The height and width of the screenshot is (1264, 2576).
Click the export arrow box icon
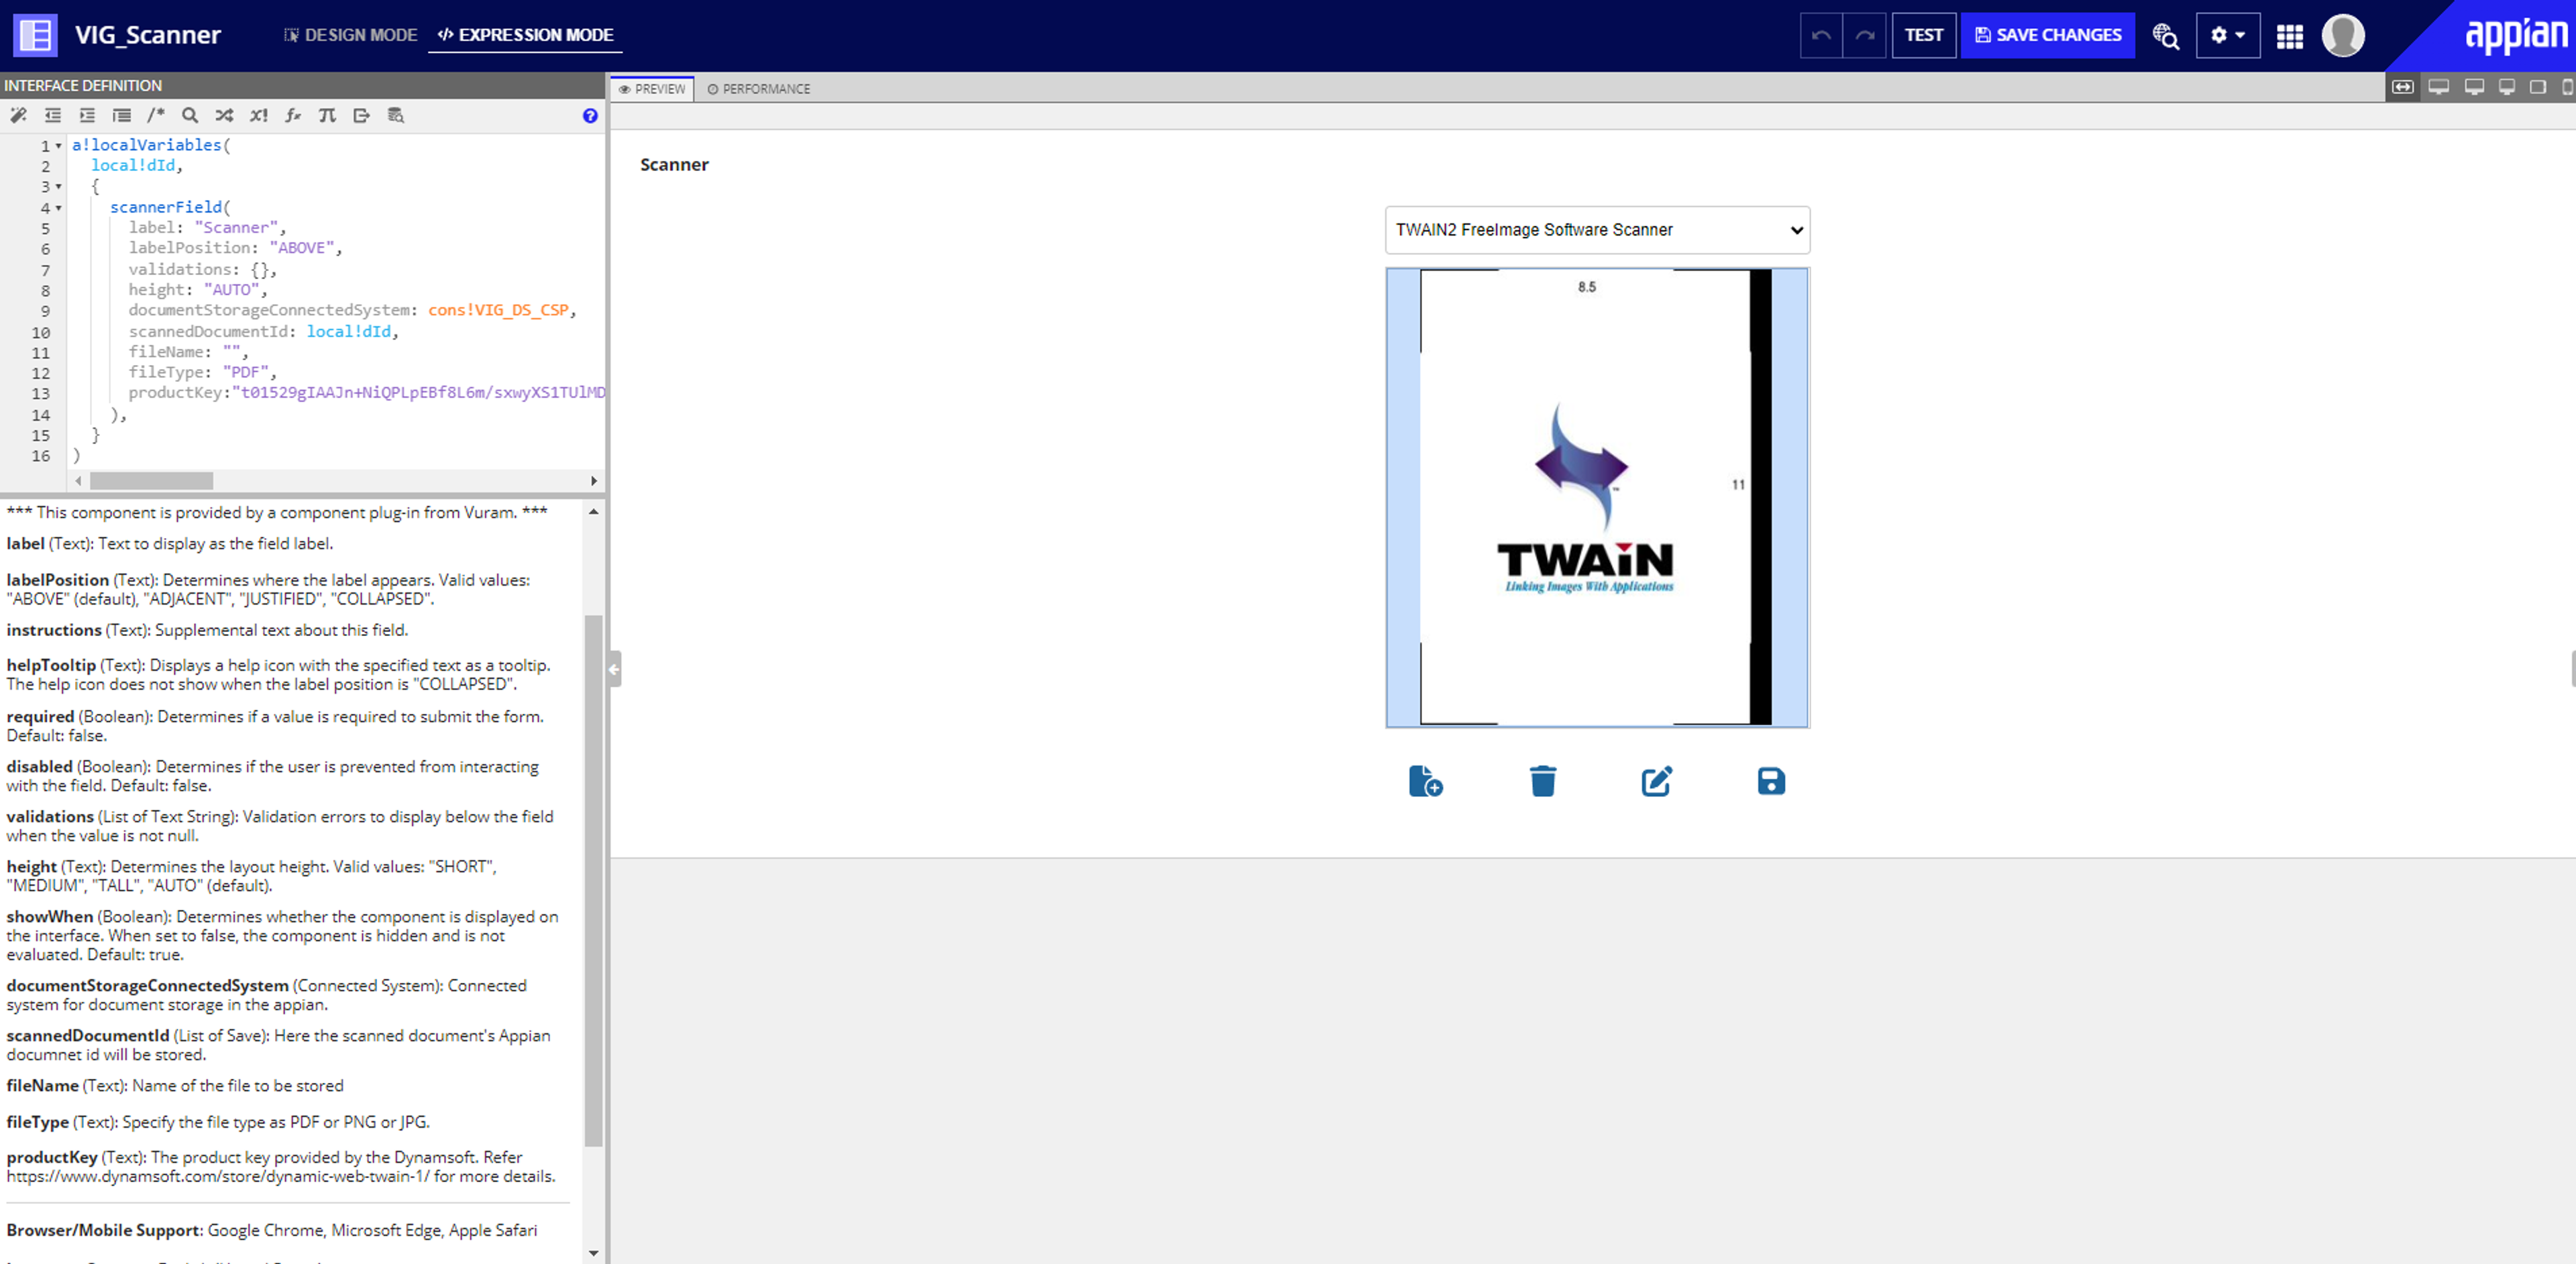(362, 116)
